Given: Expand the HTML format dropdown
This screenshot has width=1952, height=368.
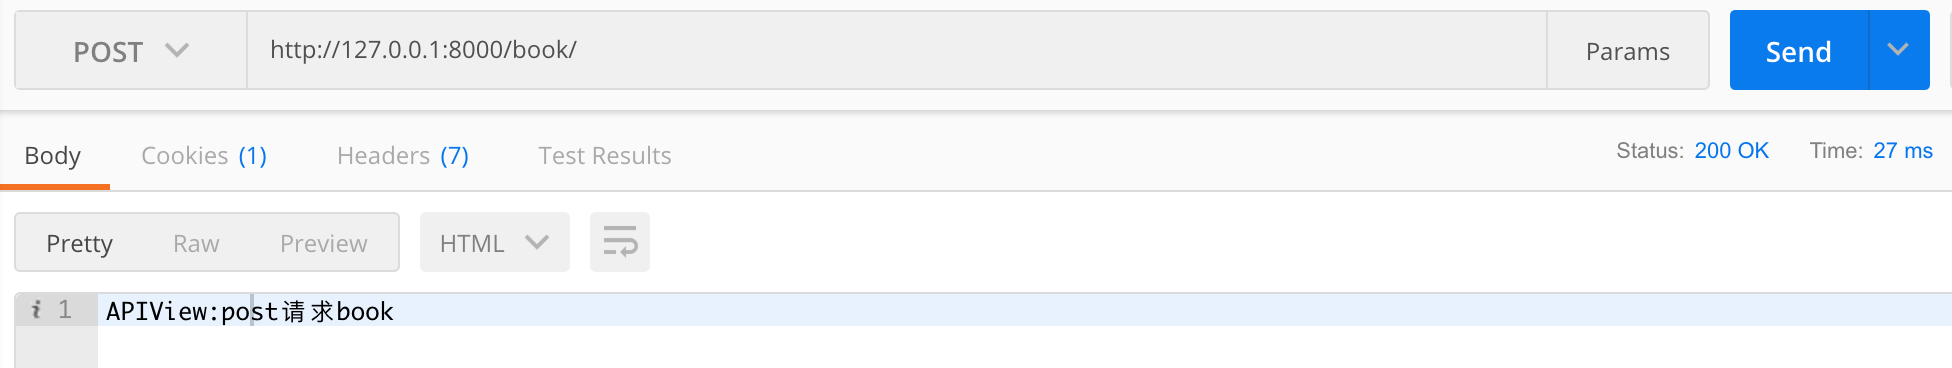Looking at the screenshot, I should (x=495, y=242).
